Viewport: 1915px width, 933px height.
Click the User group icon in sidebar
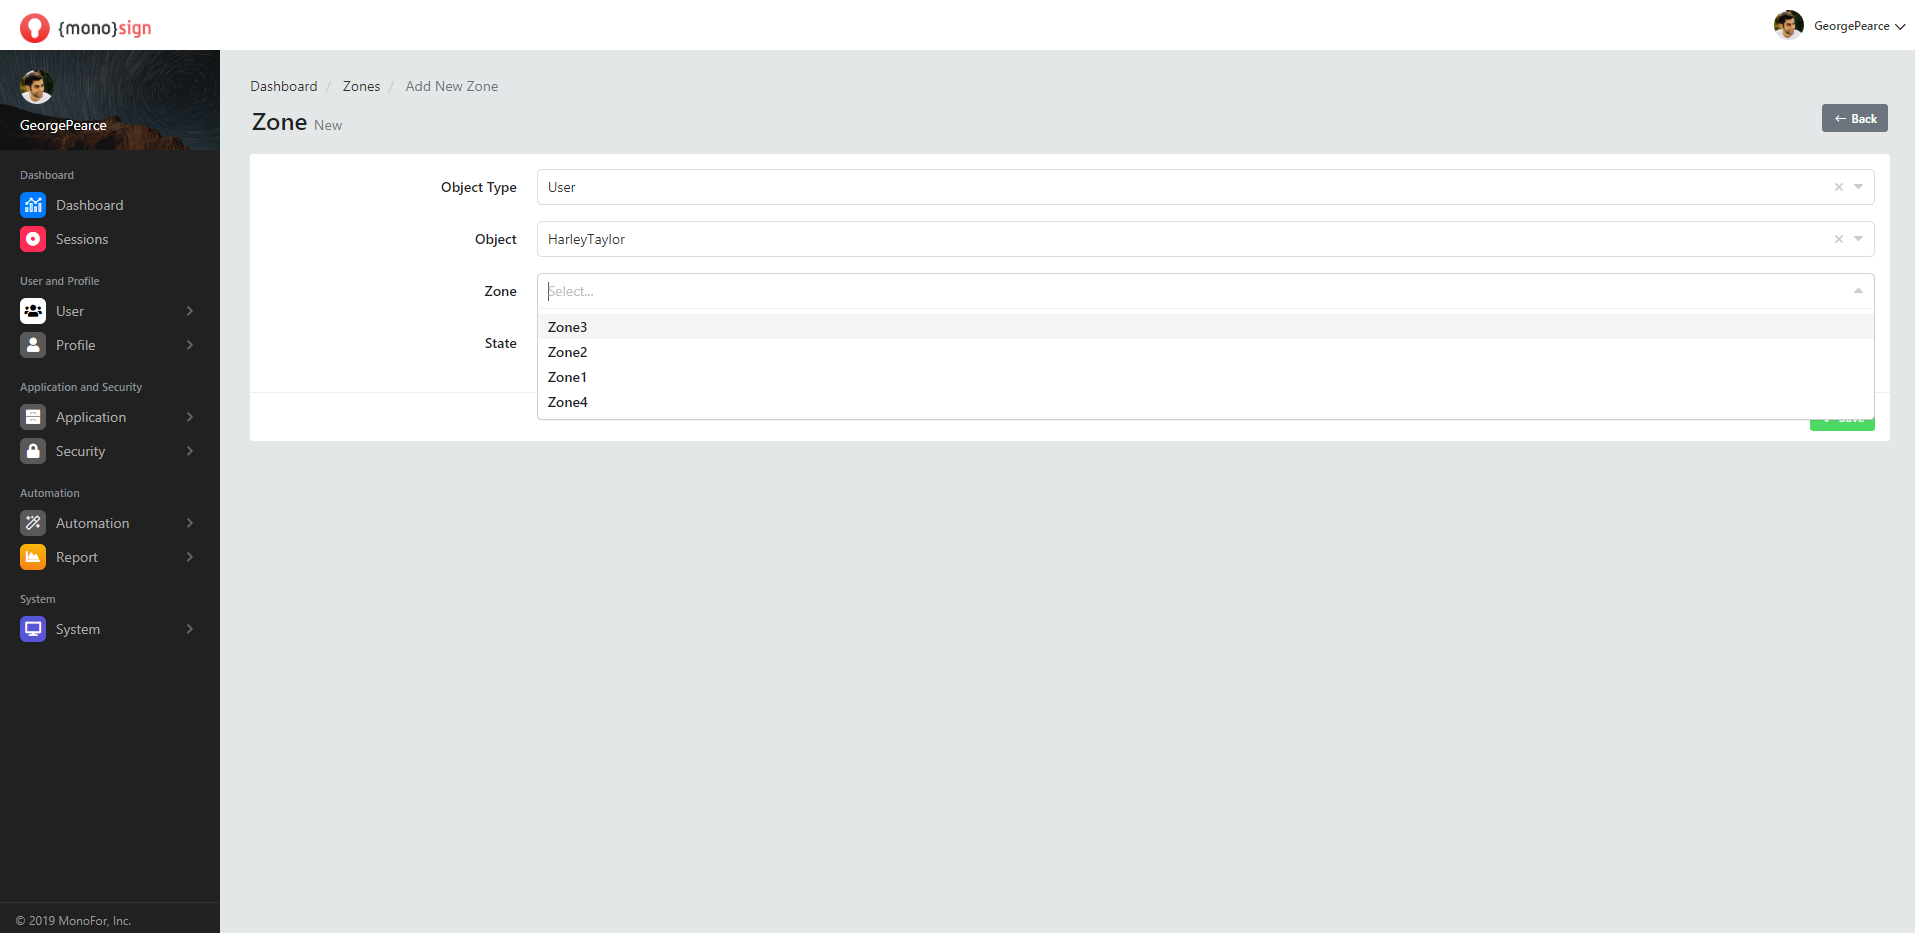click(33, 311)
